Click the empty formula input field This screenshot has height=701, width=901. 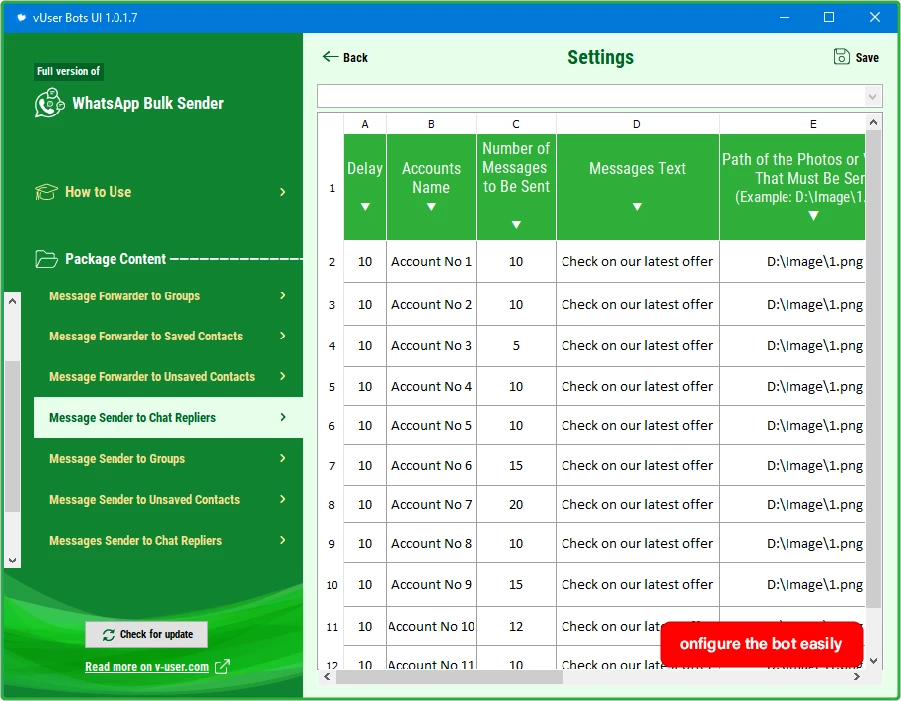click(591, 96)
